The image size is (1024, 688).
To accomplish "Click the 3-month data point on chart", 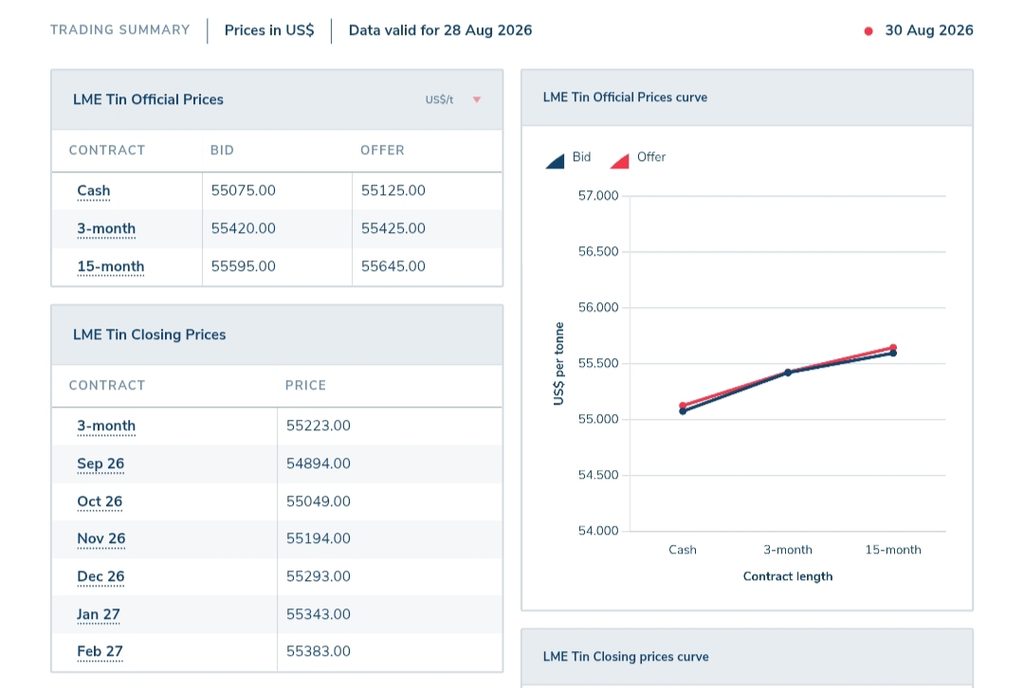I will tap(788, 372).
